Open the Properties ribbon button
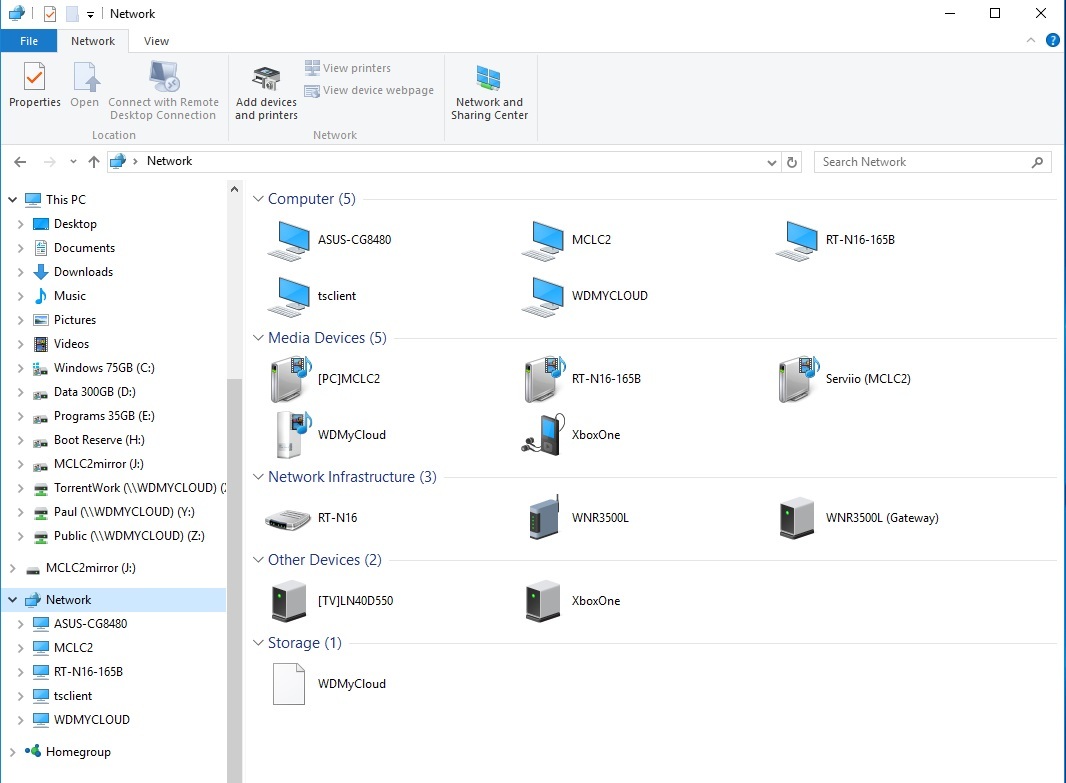The height and width of the screenshot is (783, 1066). coord(35,84)
